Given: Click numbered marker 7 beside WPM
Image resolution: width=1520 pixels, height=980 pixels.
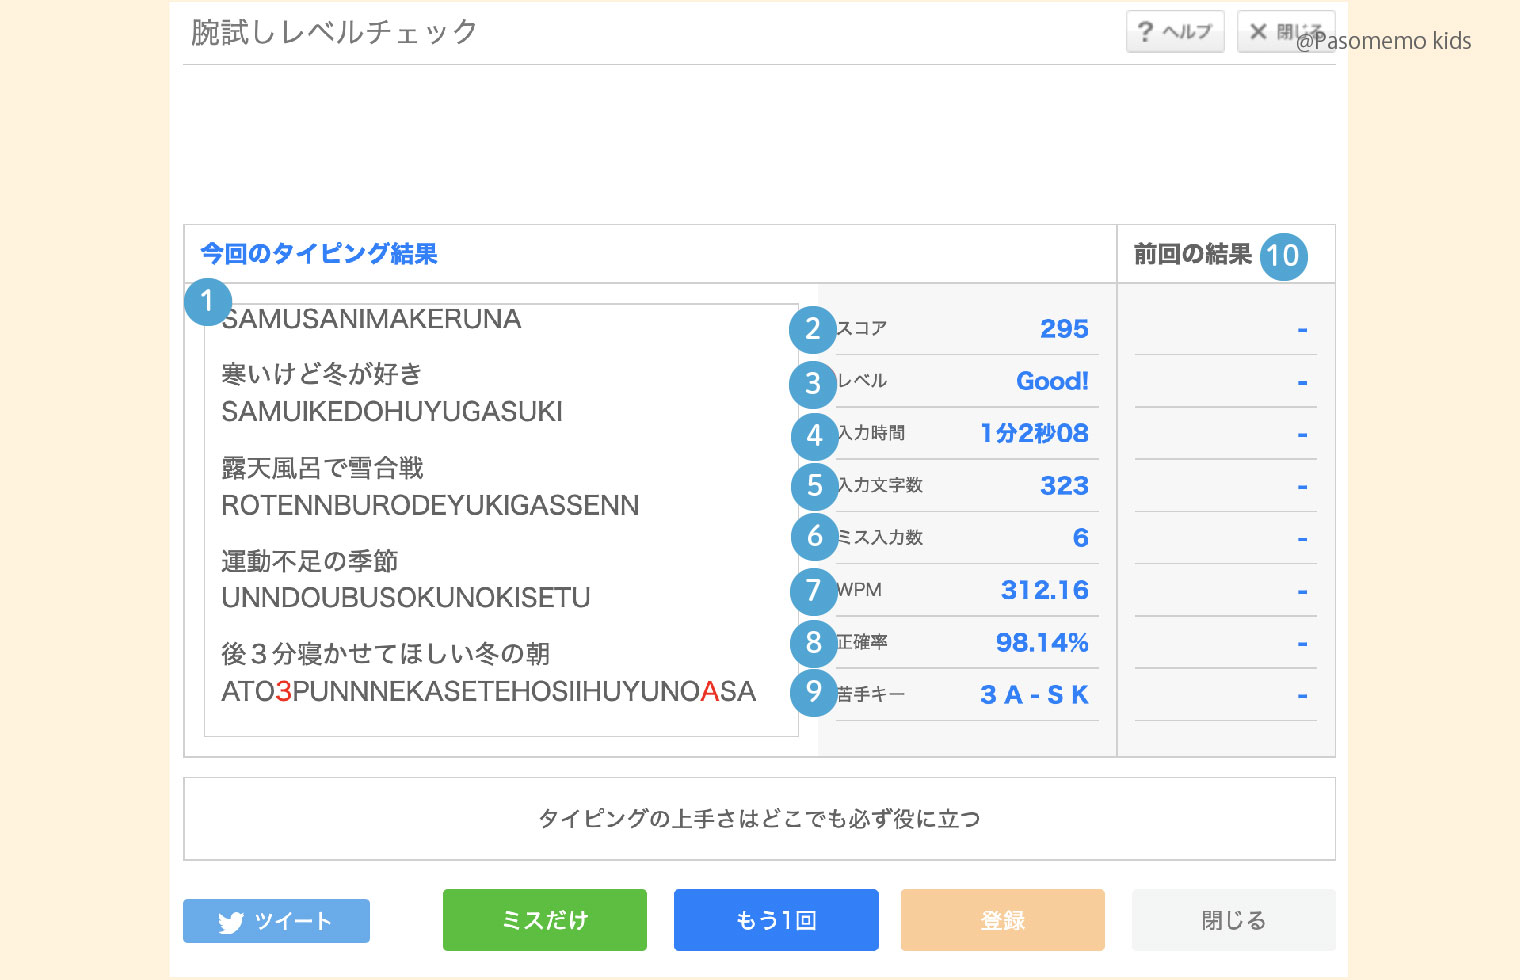Looking at the screenshot, I should click(814, 591).
